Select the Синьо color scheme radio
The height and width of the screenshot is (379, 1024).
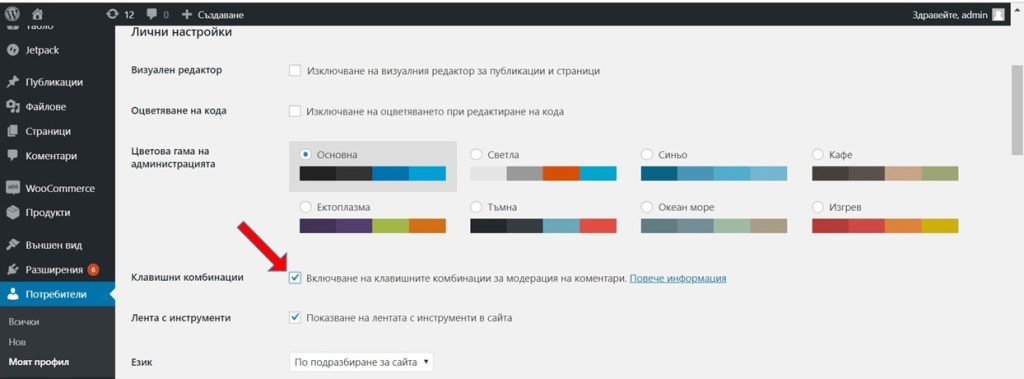(647, 154)
